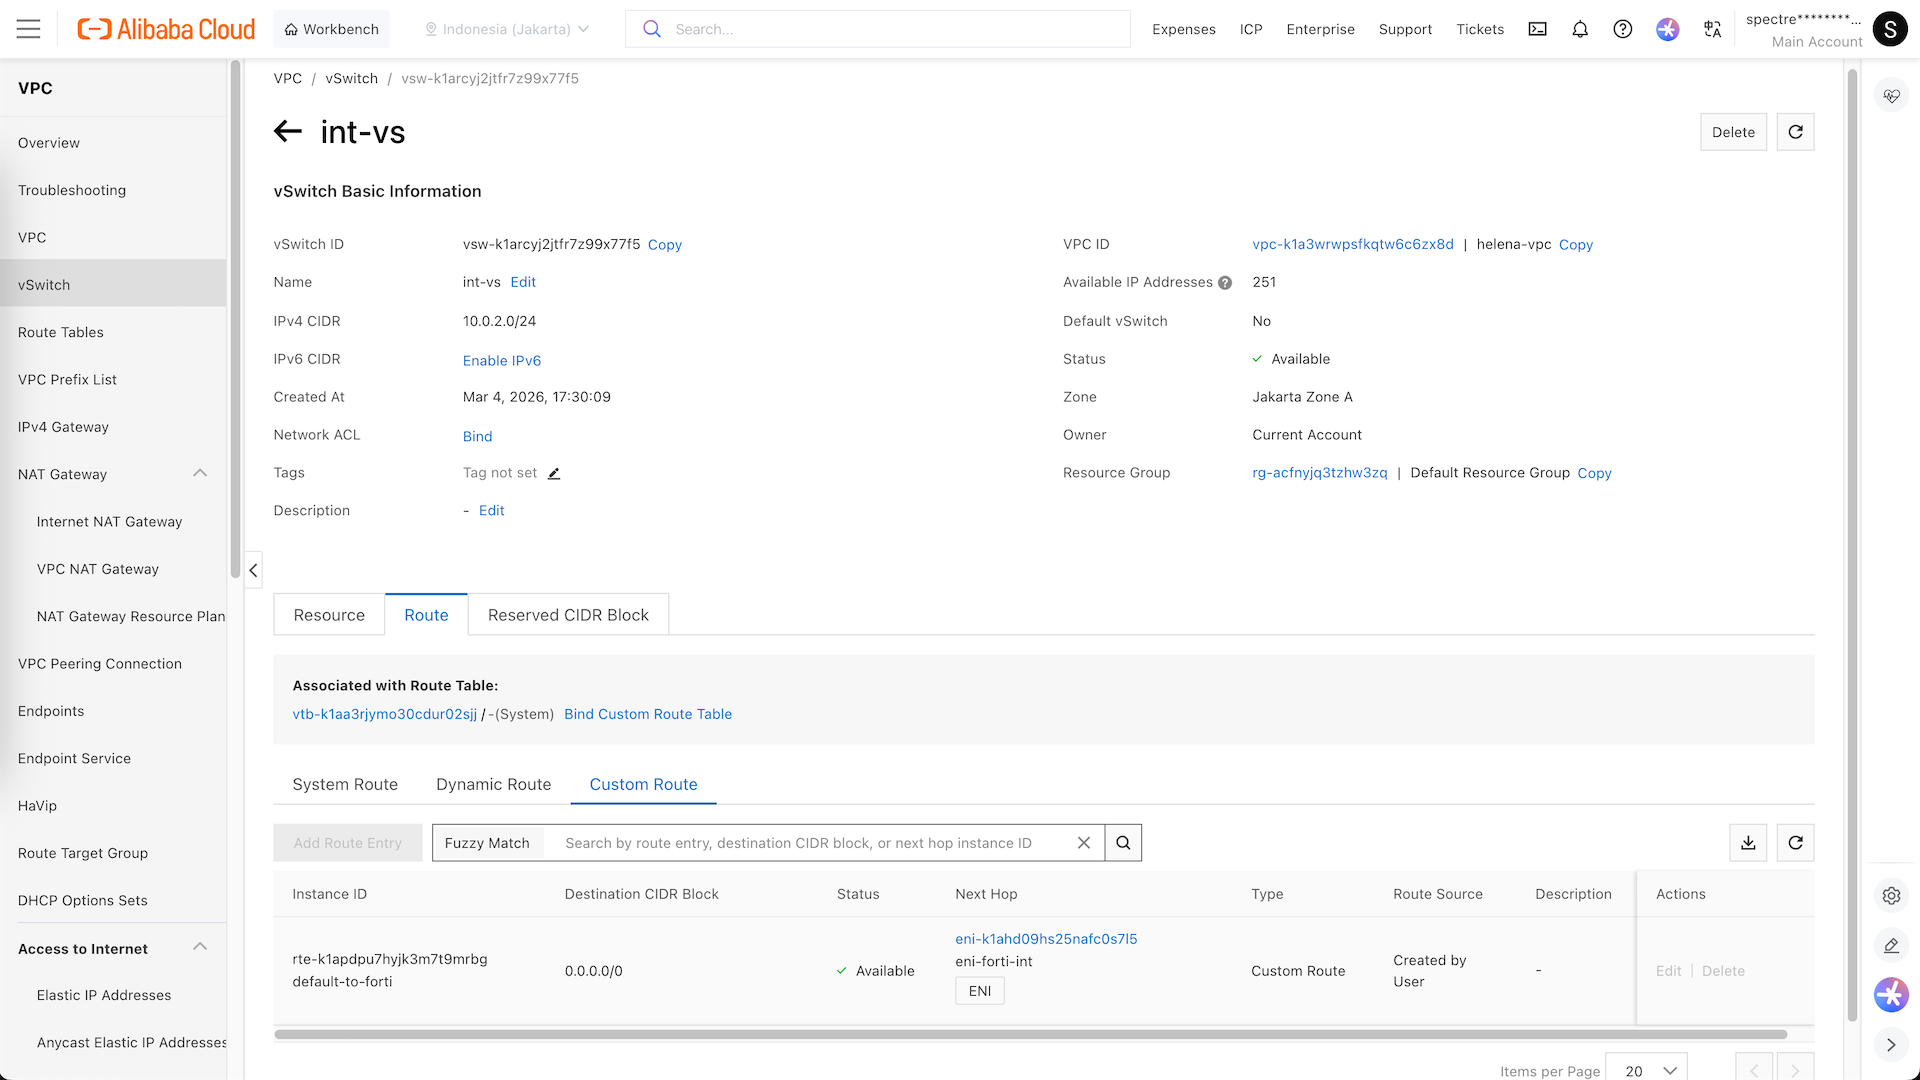
Task: Refresh the vSwitch details page
Action: 1795,132
